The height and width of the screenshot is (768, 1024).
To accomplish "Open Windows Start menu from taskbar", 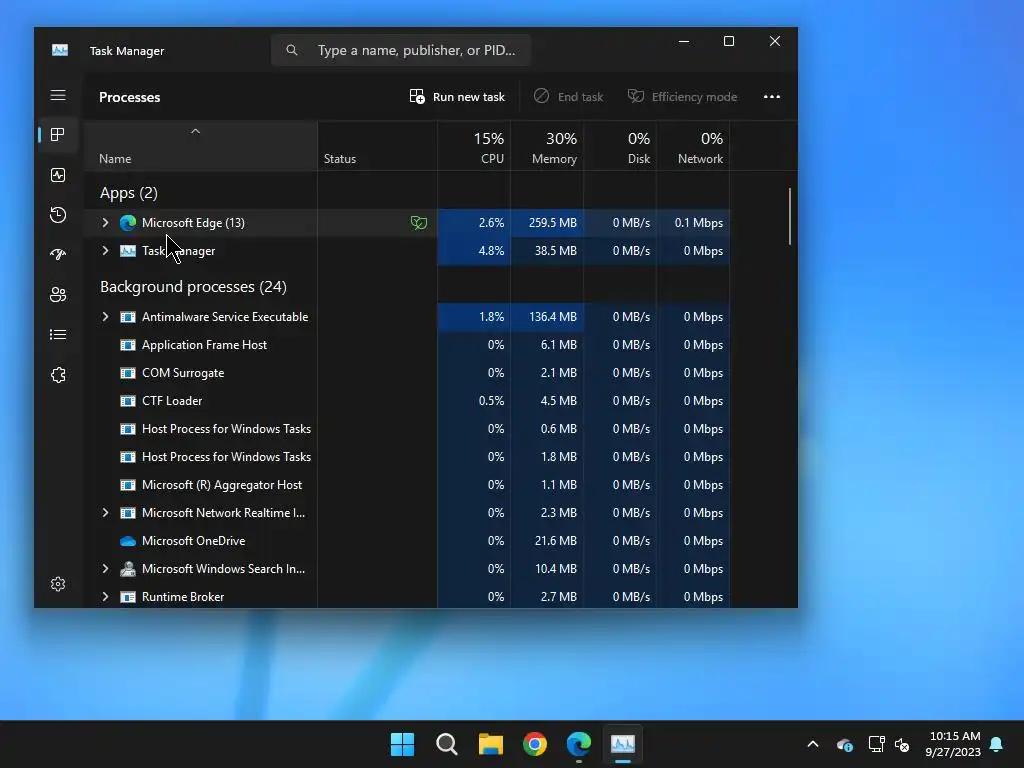I will pyautogui.click(x=402, y=744).
